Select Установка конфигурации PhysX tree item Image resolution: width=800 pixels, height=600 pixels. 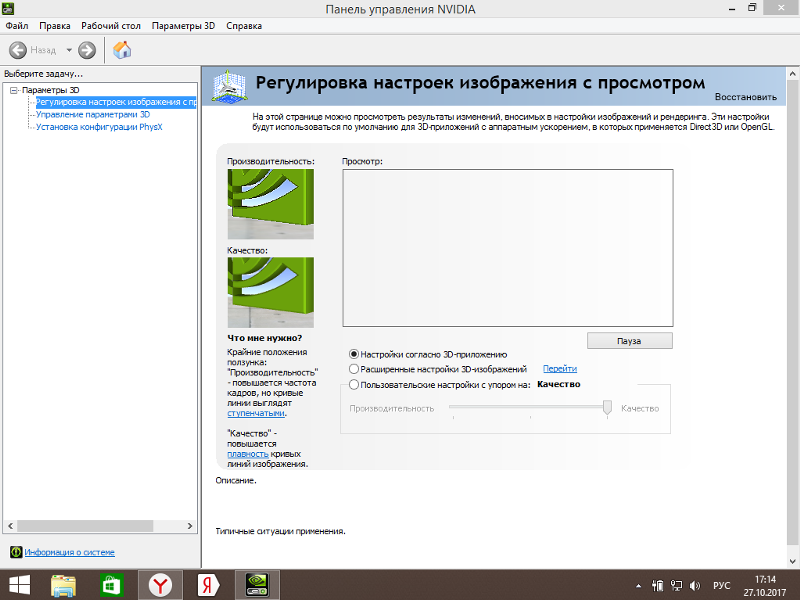click(99, 127)
